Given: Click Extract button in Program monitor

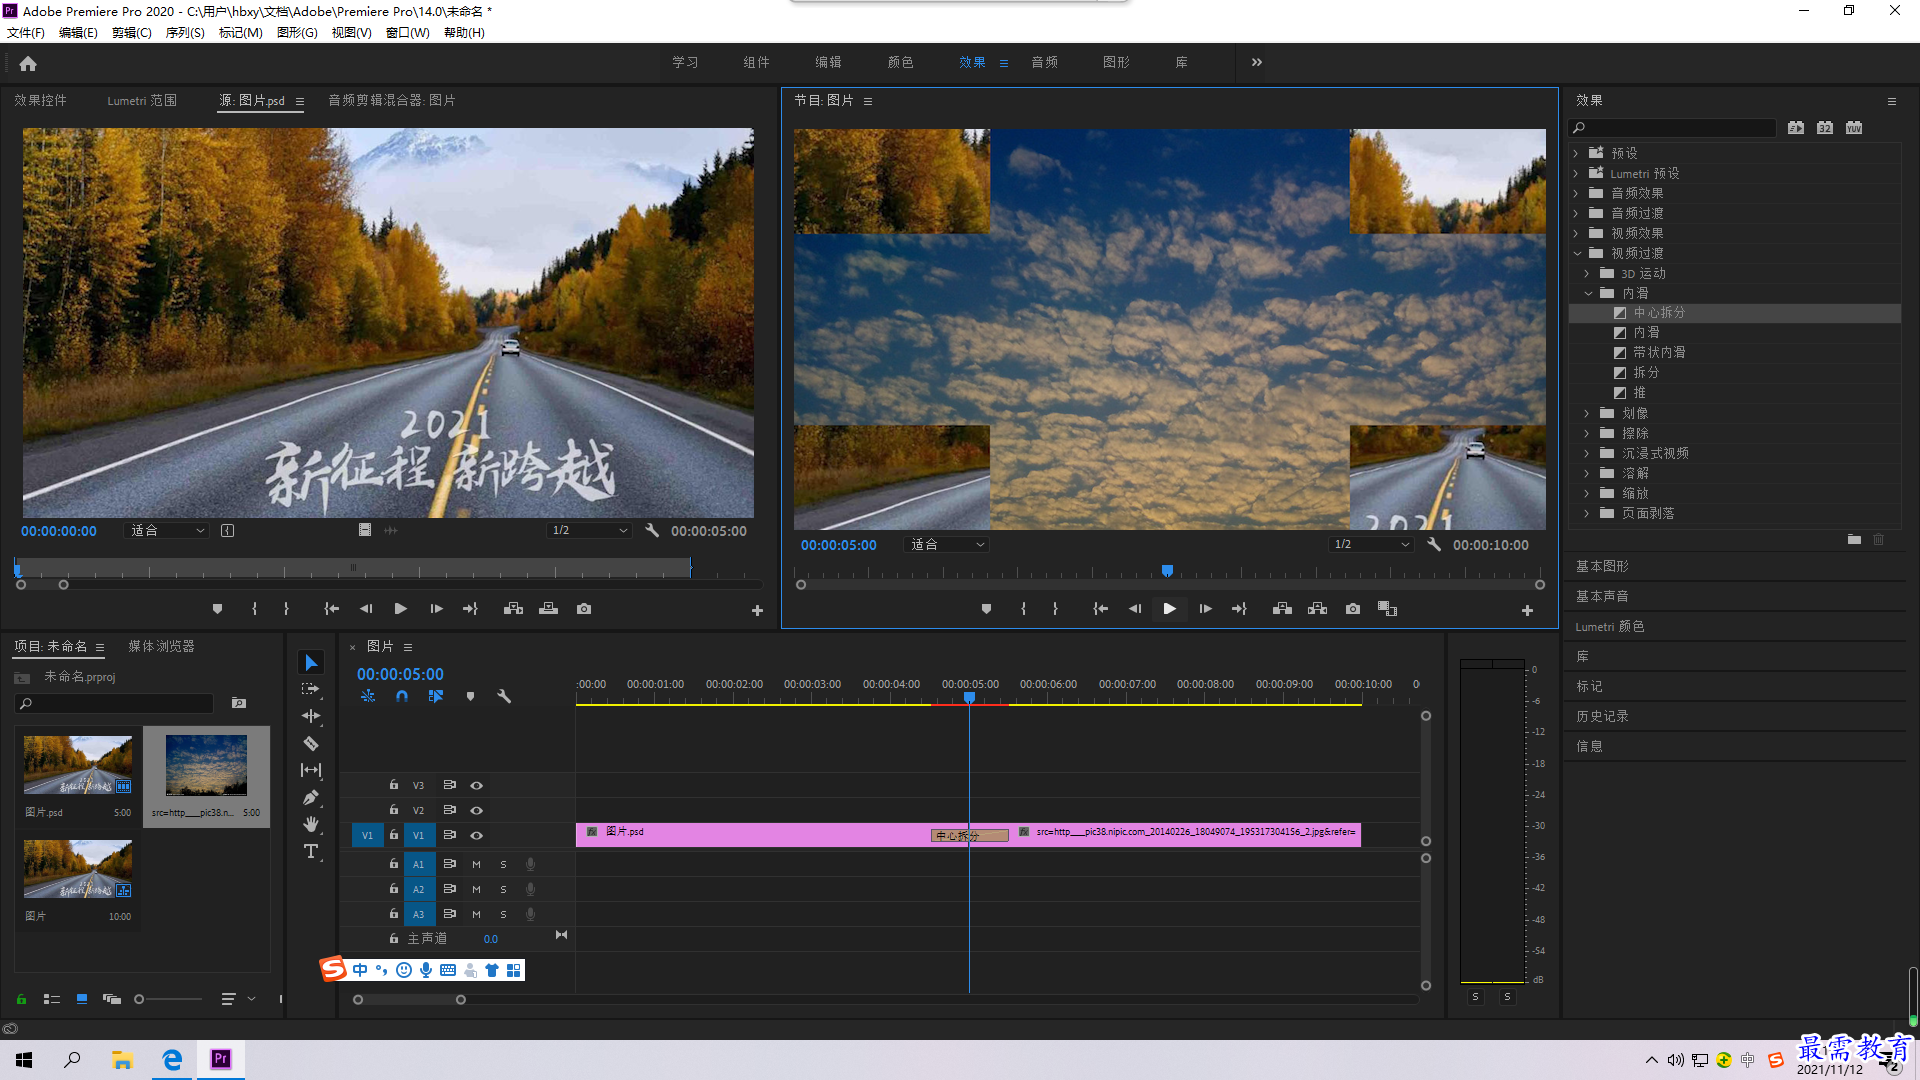Looking at the screenshot, I should click(x=1317, y=608).
